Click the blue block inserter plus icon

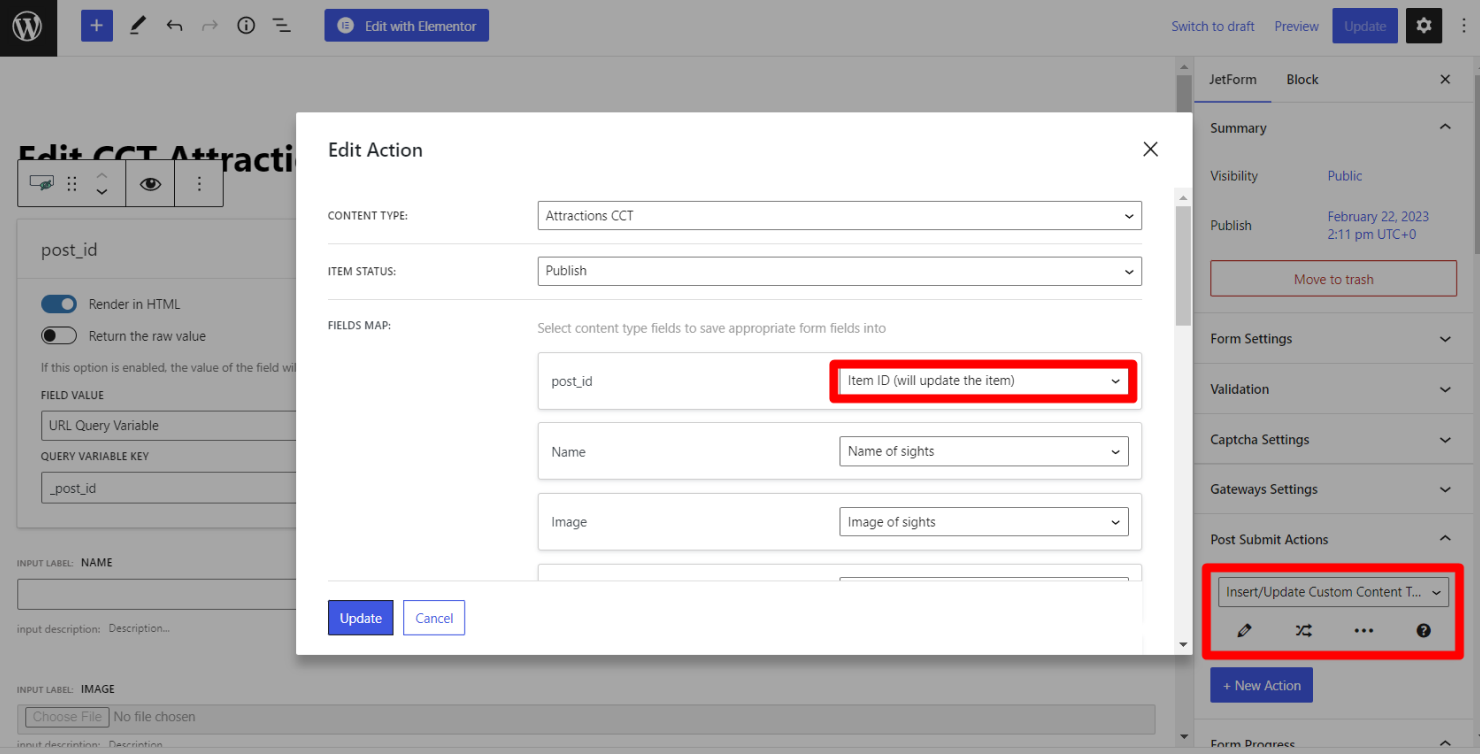point(96,26)
